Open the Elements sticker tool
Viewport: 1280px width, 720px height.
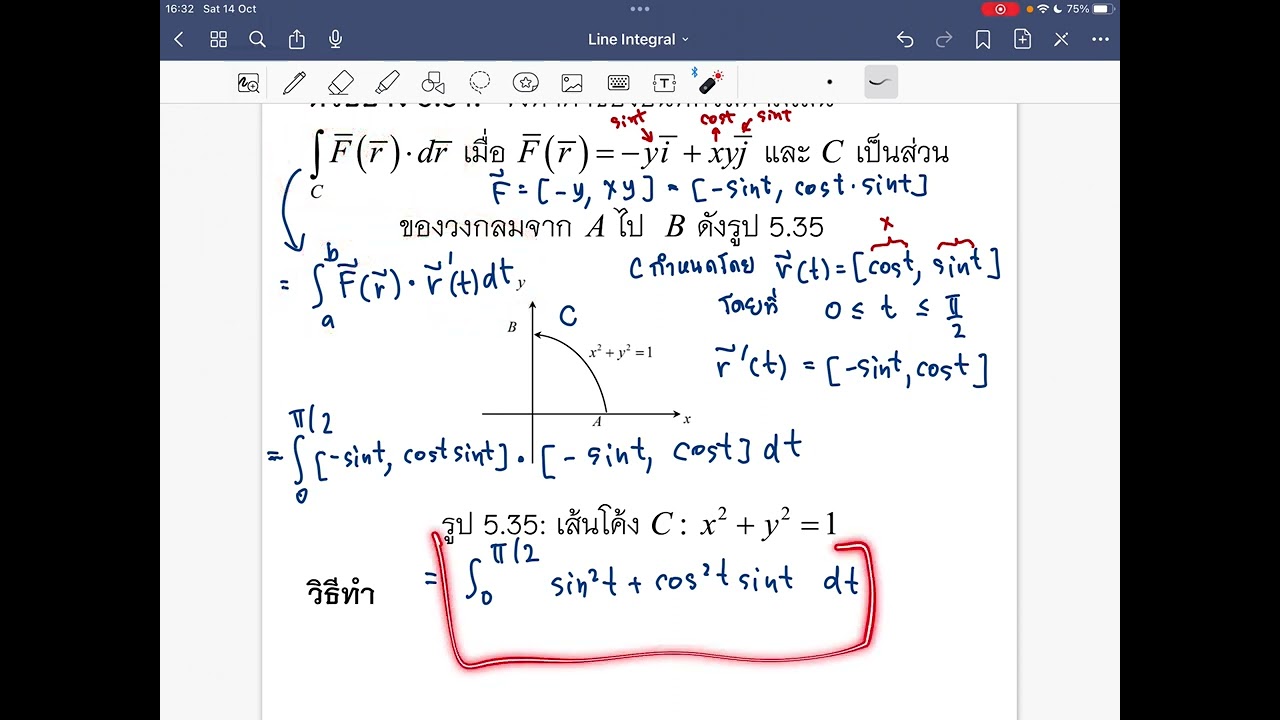(526, 83)
